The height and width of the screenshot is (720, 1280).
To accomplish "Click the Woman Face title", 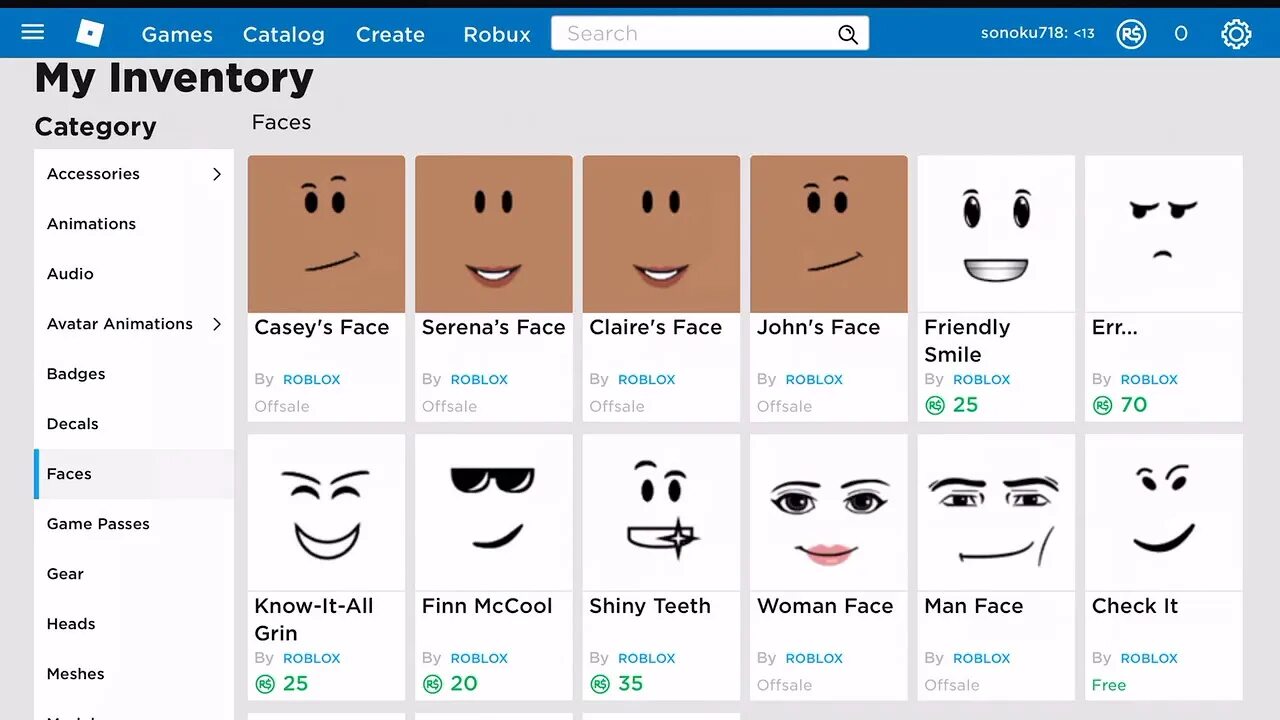I will pyautogui.click(x=825, y=606).
